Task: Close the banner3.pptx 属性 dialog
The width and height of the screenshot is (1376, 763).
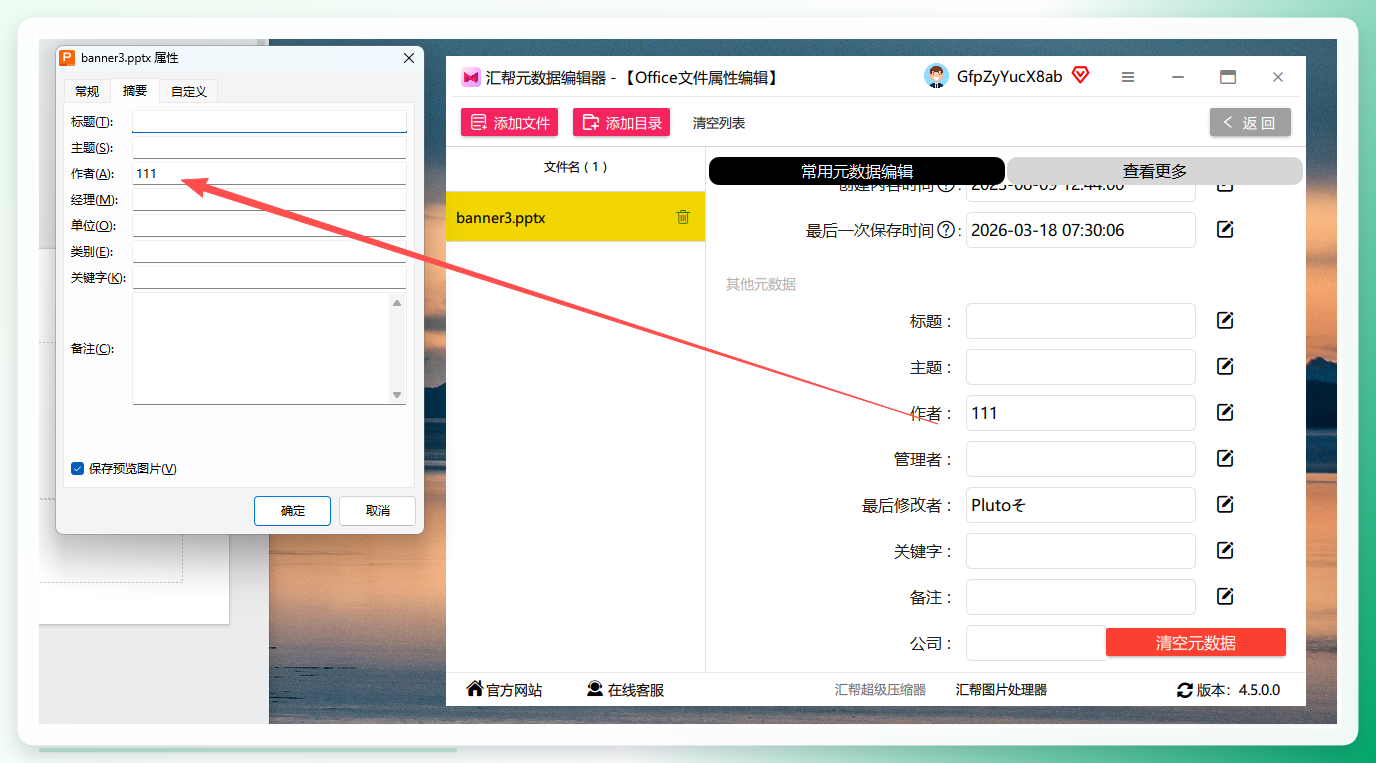Action: [409, 58]
